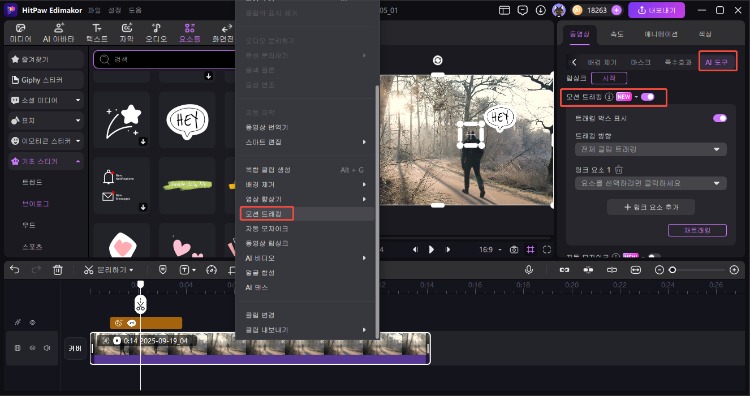Click the fullscreen icon under preview

[x=547, y=250]
